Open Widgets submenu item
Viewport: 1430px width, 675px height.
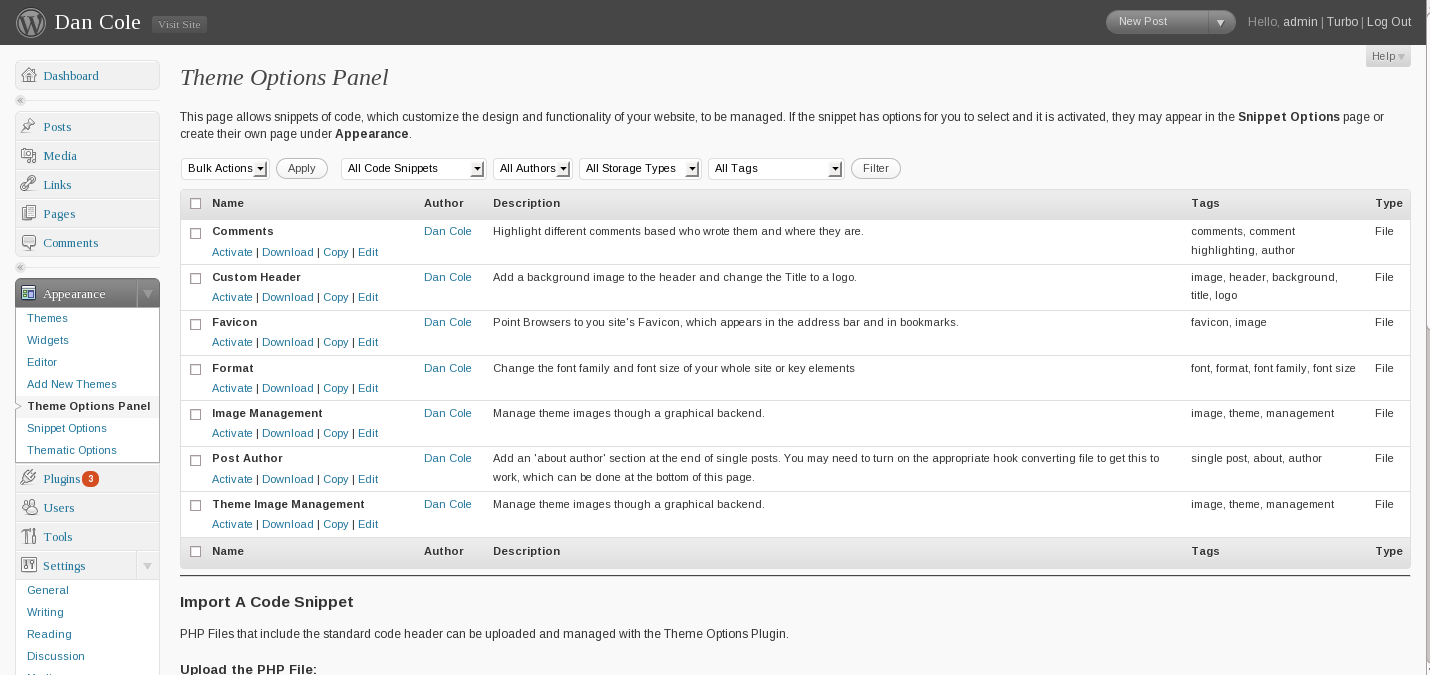(x=48, y=340)
